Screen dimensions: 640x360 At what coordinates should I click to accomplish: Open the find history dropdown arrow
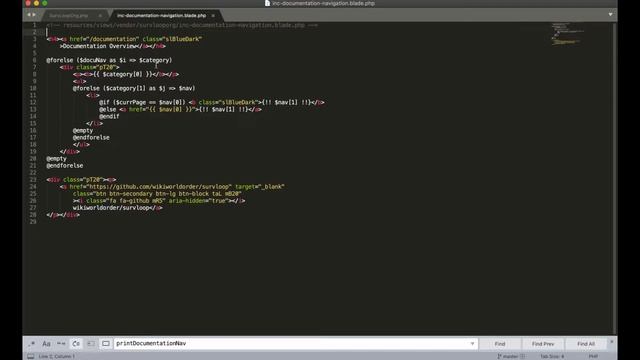[472, 344]
